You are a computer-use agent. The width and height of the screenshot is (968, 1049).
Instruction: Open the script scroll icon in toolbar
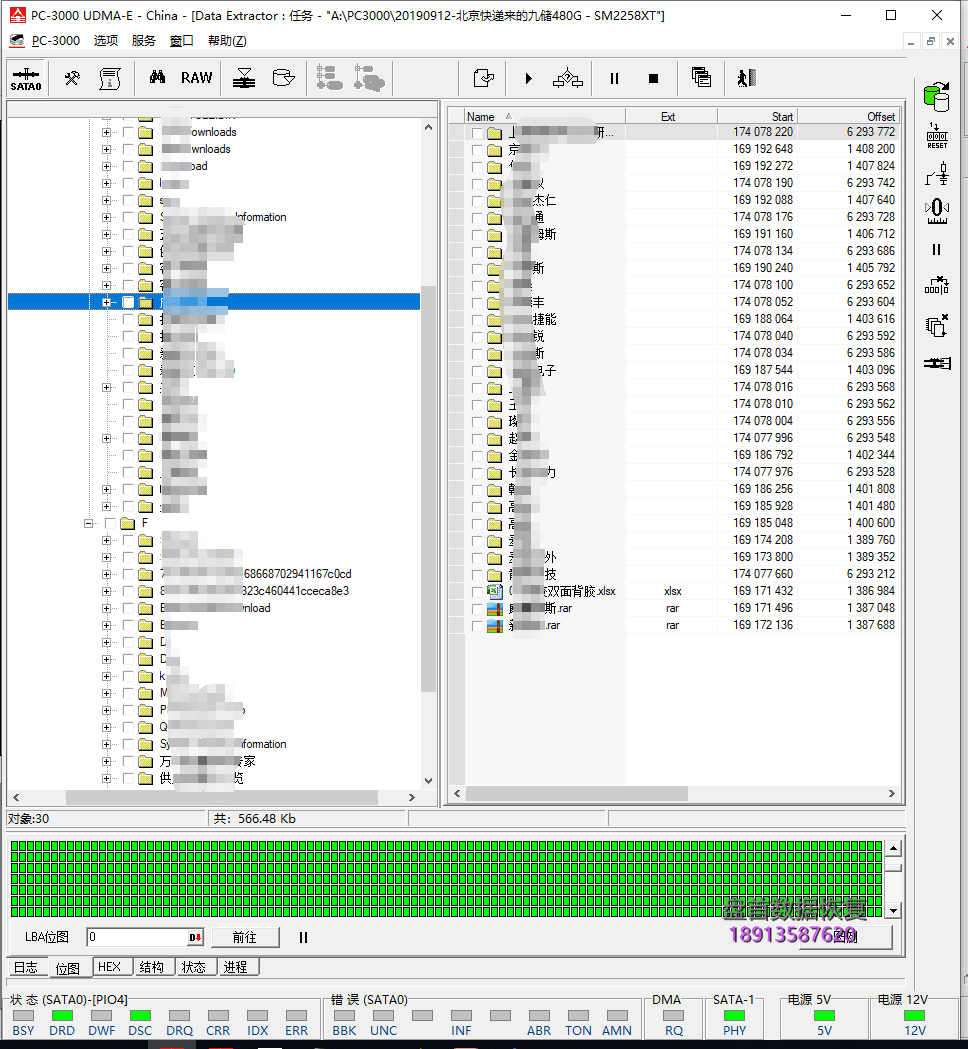pyautogui.click(x=110, y=78)
